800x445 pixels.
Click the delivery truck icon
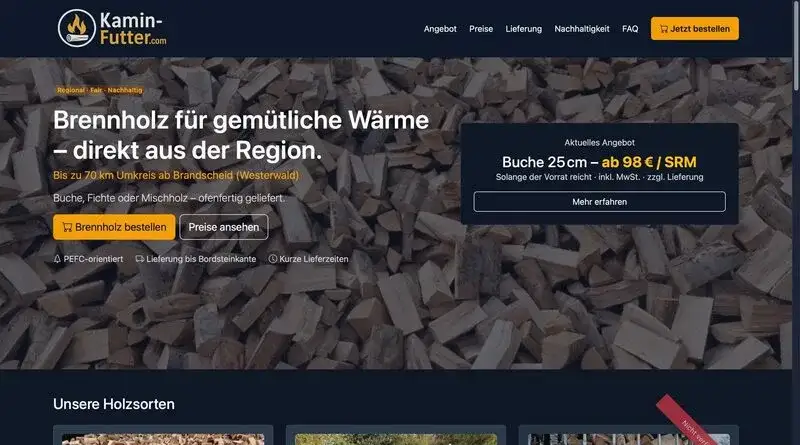(x=139, y=259)
